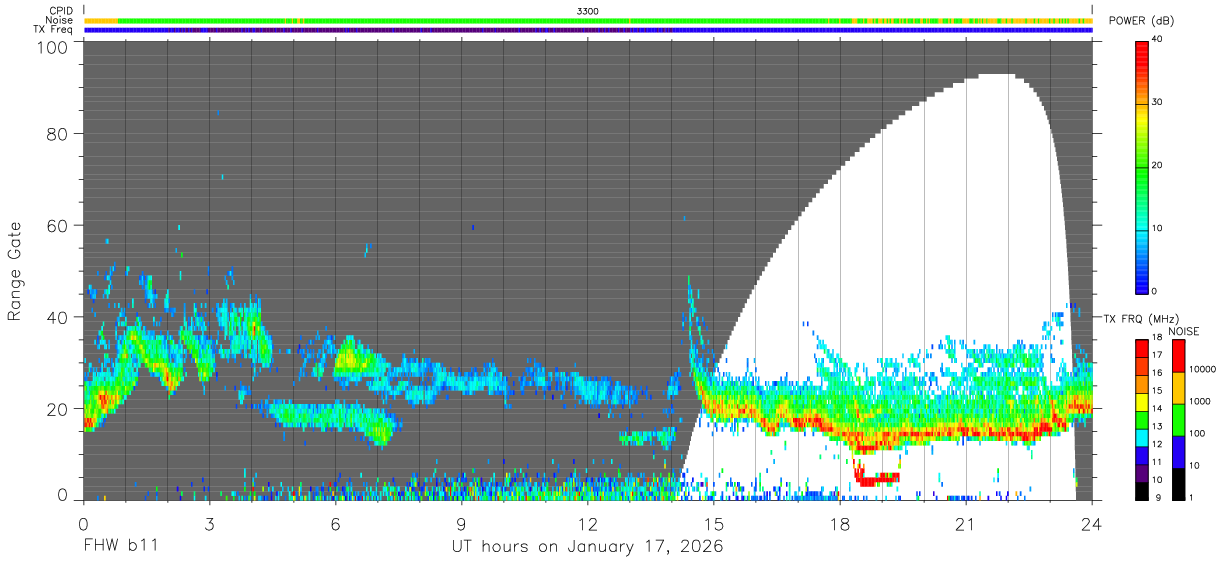Click the TX Freq row label
Image resolution: width=1228 pixels, height=567 pixels.
[x=54, y=30]
